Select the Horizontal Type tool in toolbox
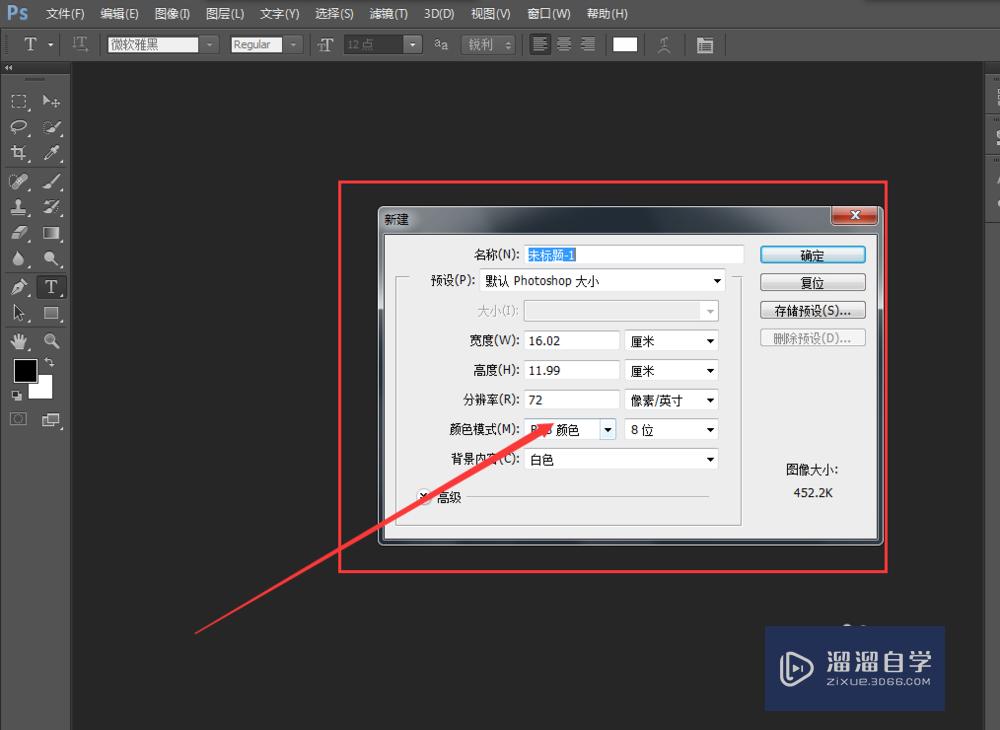1000x730 pixels. [x=51, y=287]
